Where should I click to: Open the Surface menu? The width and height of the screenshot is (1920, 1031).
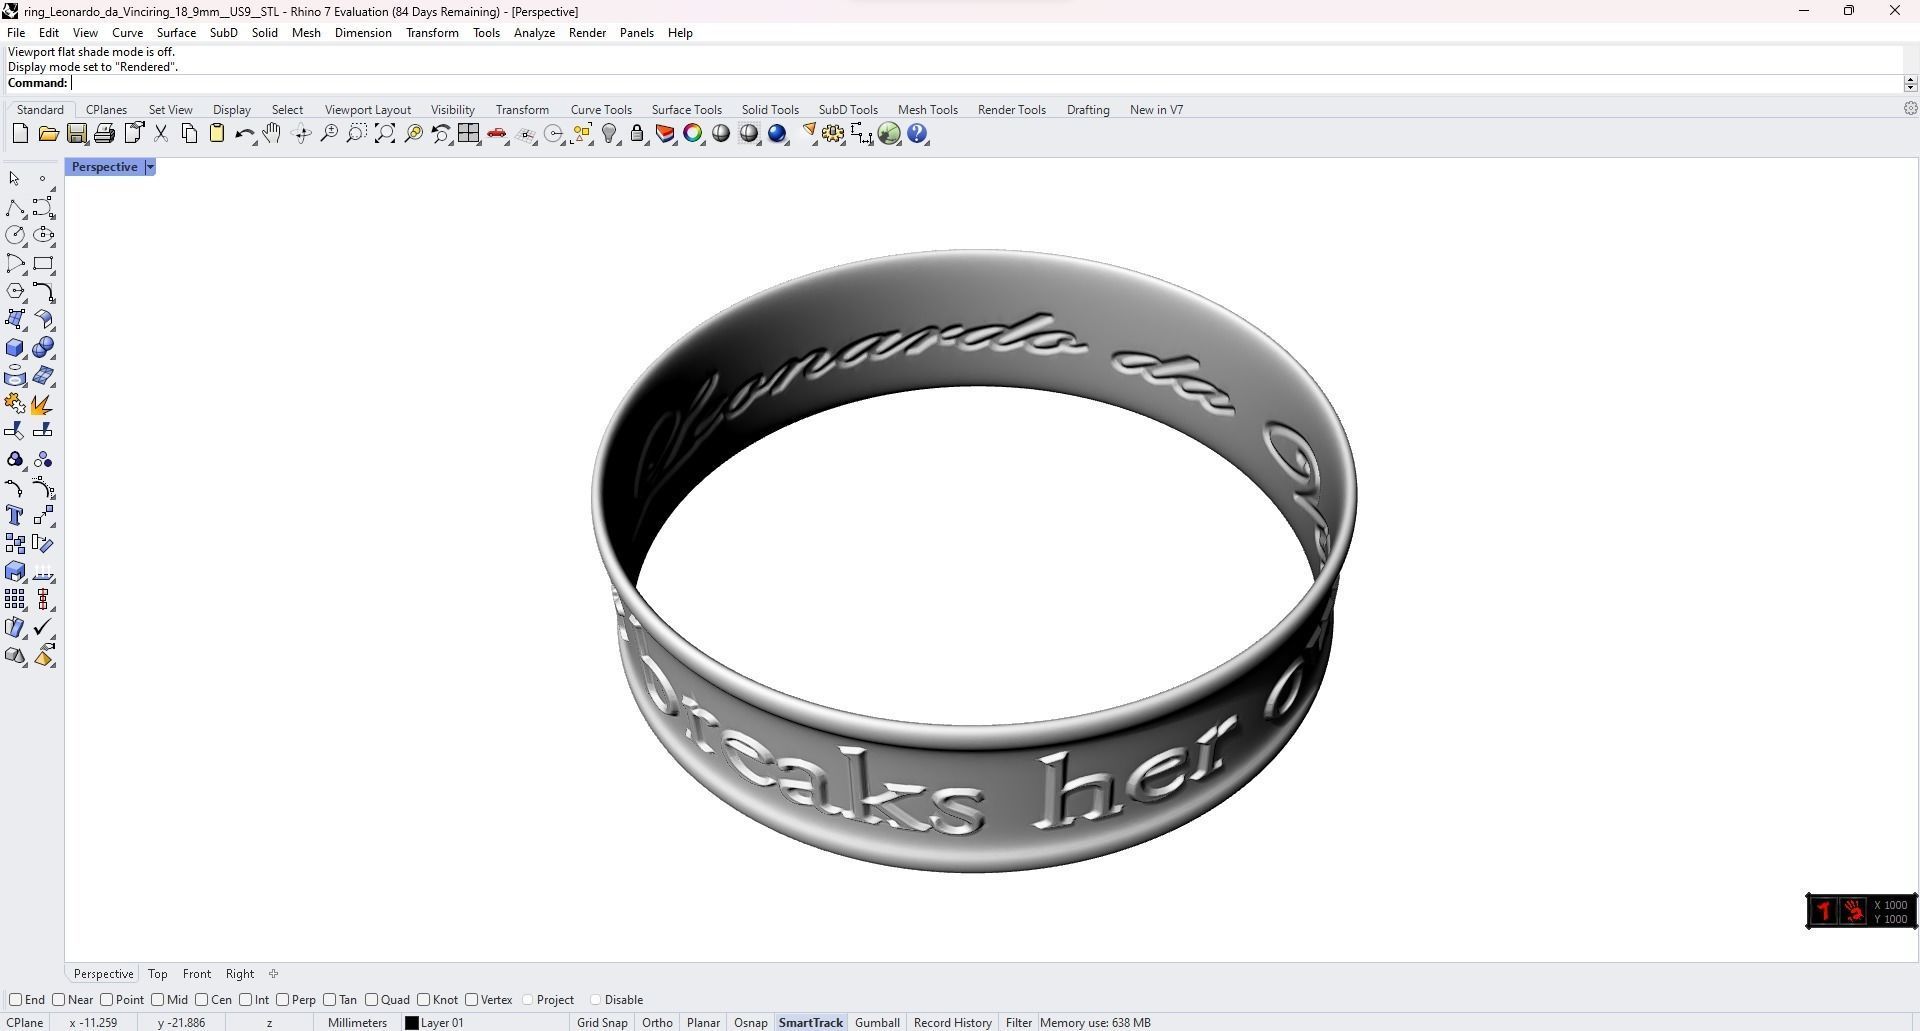click(176, 33)
